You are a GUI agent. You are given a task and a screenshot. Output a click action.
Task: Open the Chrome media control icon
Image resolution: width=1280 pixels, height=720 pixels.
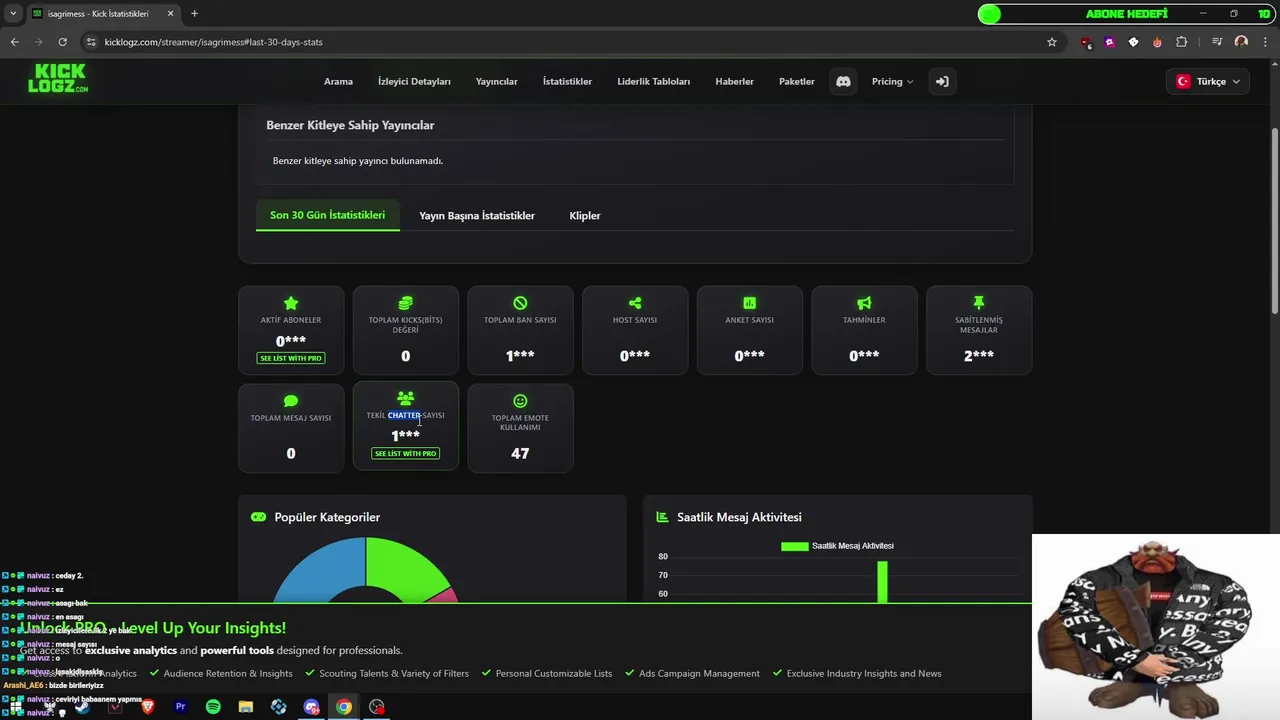pos(1217,42)
